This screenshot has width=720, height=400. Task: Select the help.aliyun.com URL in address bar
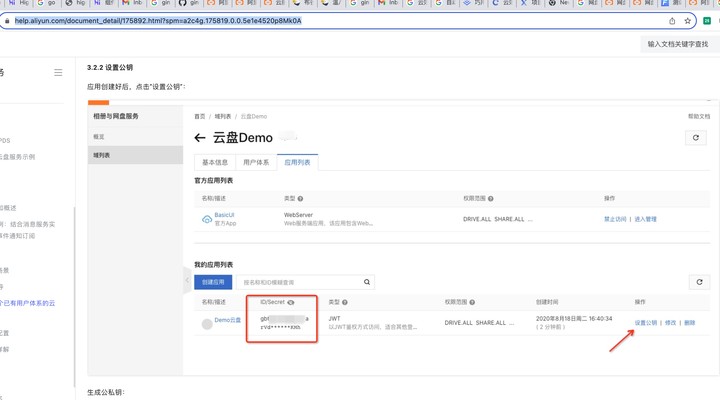158,21
